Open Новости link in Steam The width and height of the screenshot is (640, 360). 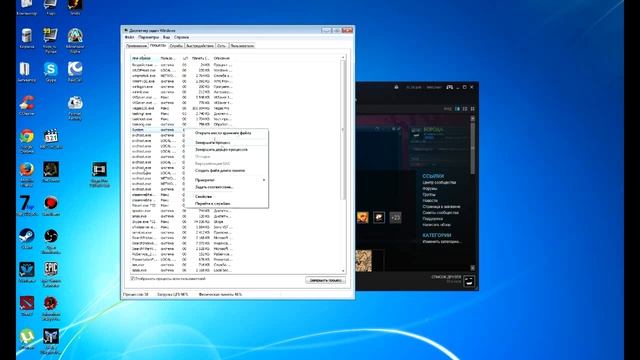click(430, 200)
